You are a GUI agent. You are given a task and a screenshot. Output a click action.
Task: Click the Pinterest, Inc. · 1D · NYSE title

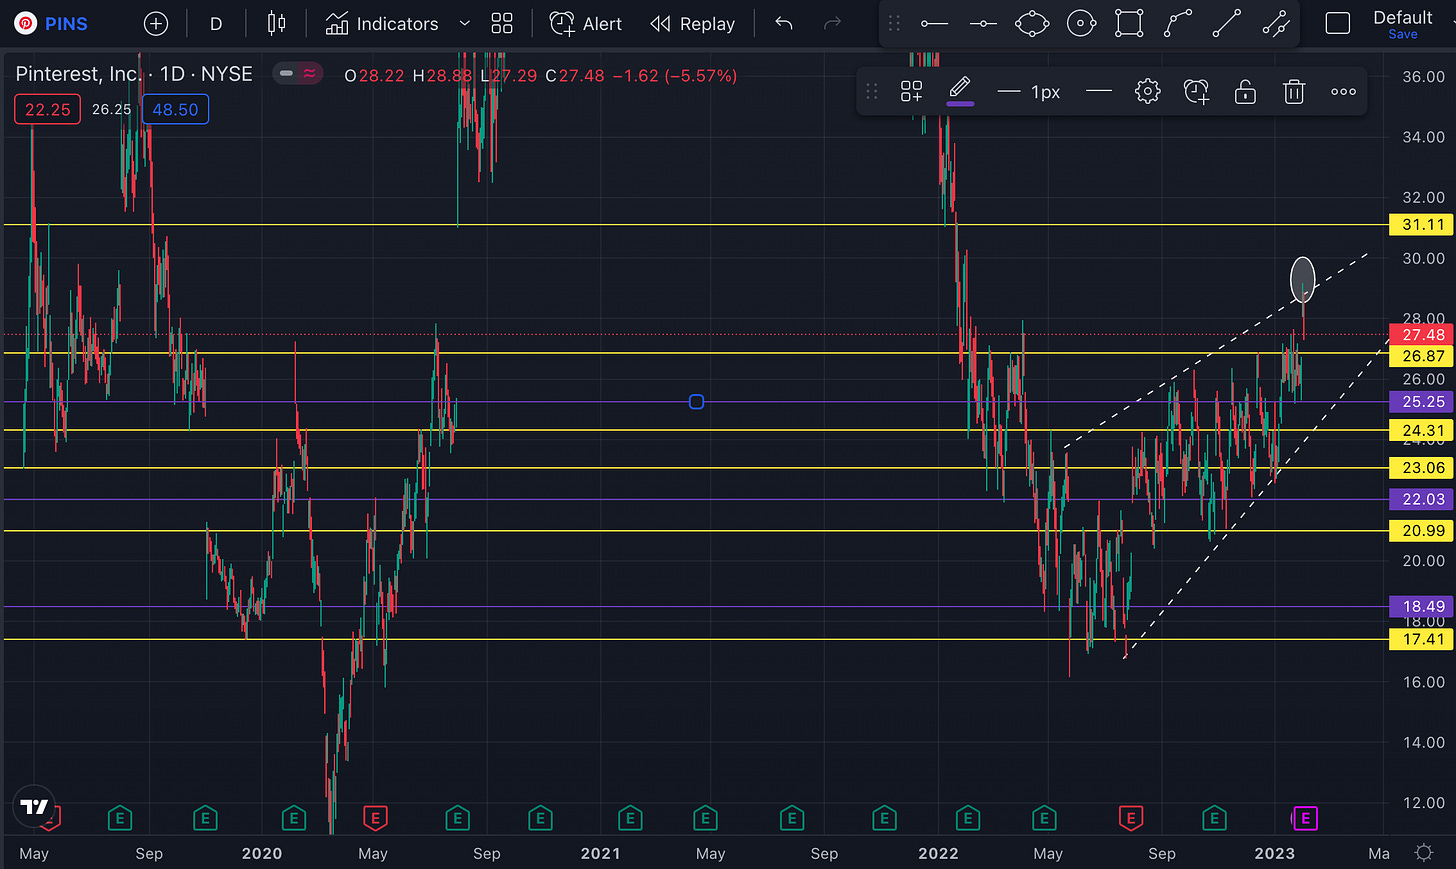point(134,74)
